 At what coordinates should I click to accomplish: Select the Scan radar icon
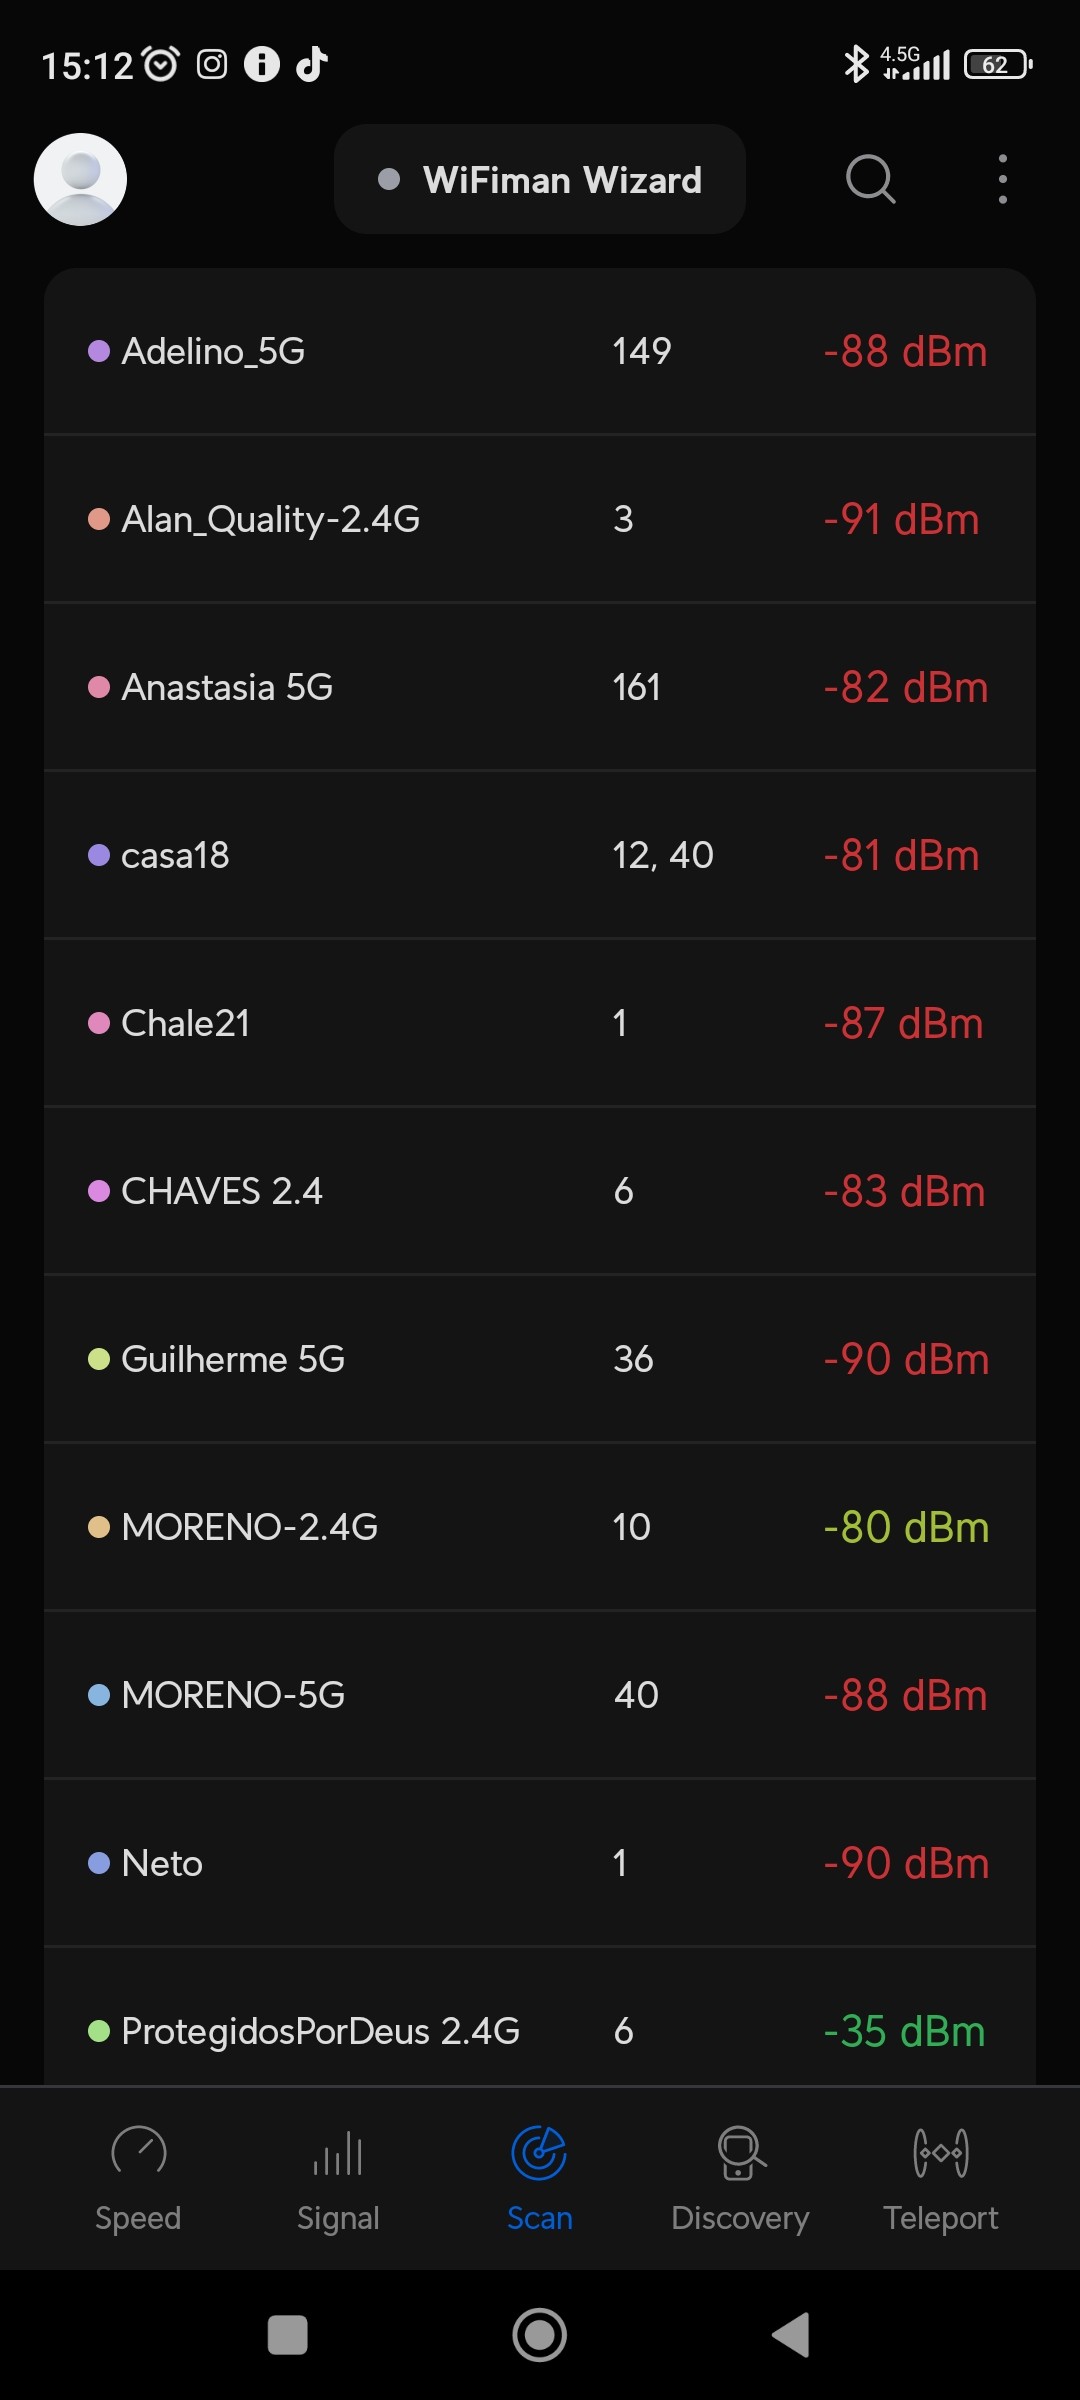[x=539, y=2154]
